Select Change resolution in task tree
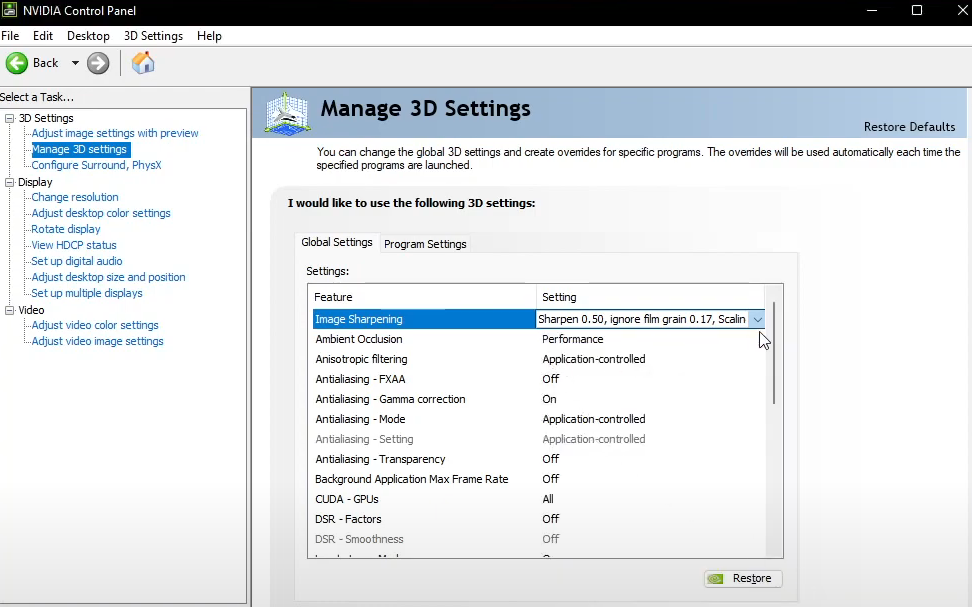Image resolution: width=972 pixels, height=607 pixels. pyautogui.click(x=75, y=197)
